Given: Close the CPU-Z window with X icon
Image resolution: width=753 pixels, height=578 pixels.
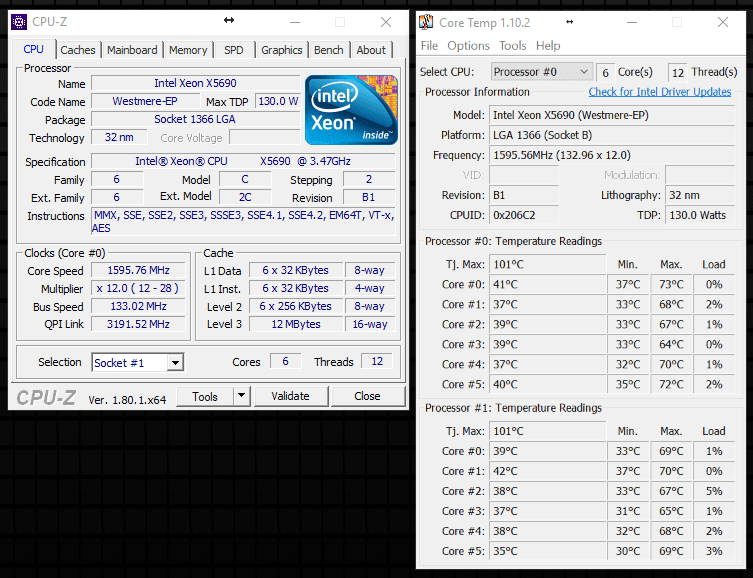Looking at the screenshot, I should pyautogui.click(x=386, y=22).
